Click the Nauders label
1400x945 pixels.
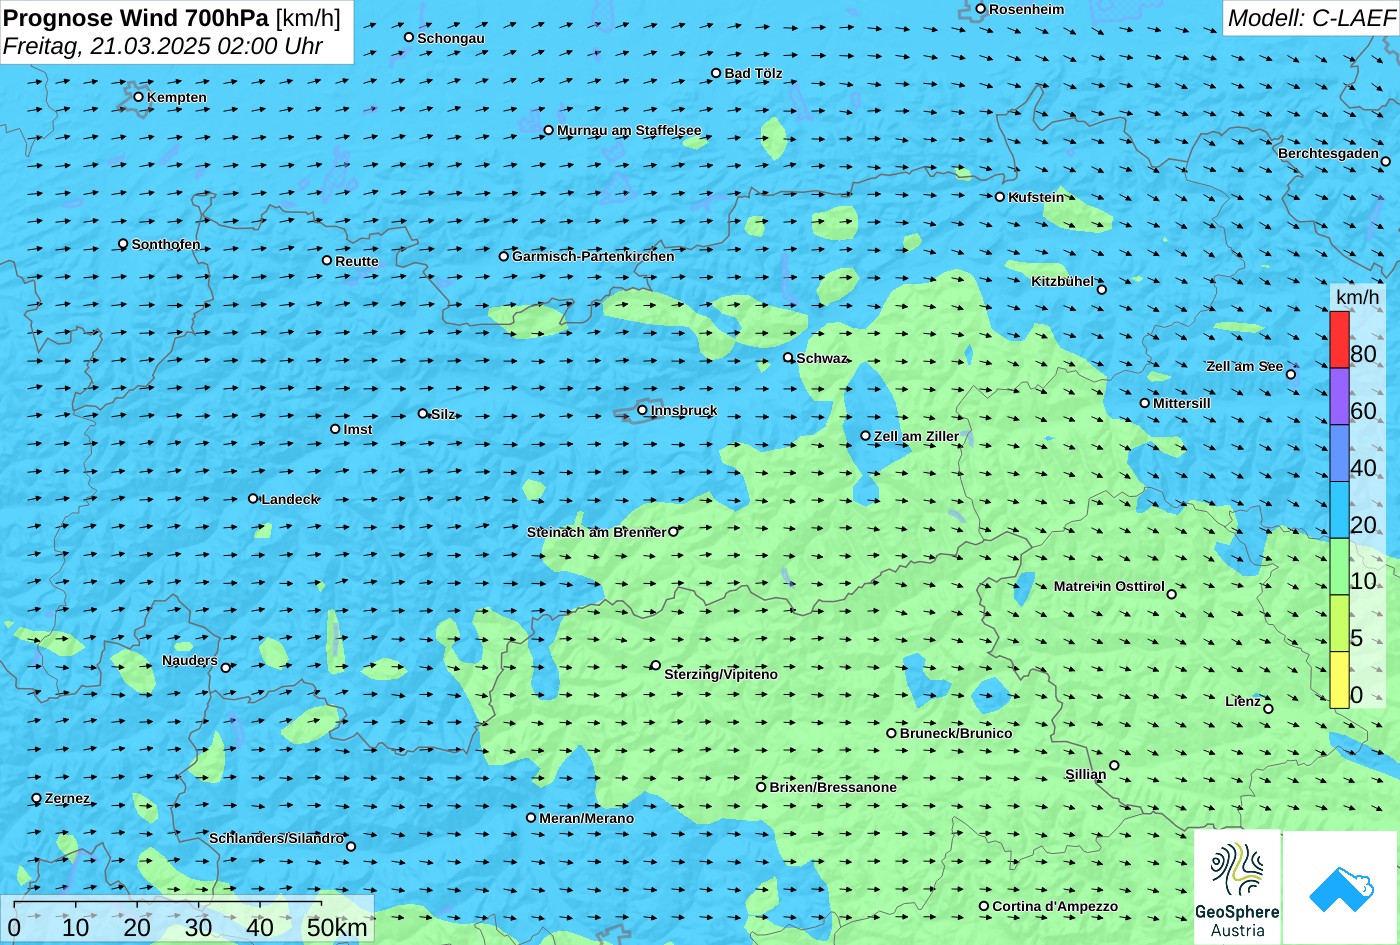tap(190, 660)
